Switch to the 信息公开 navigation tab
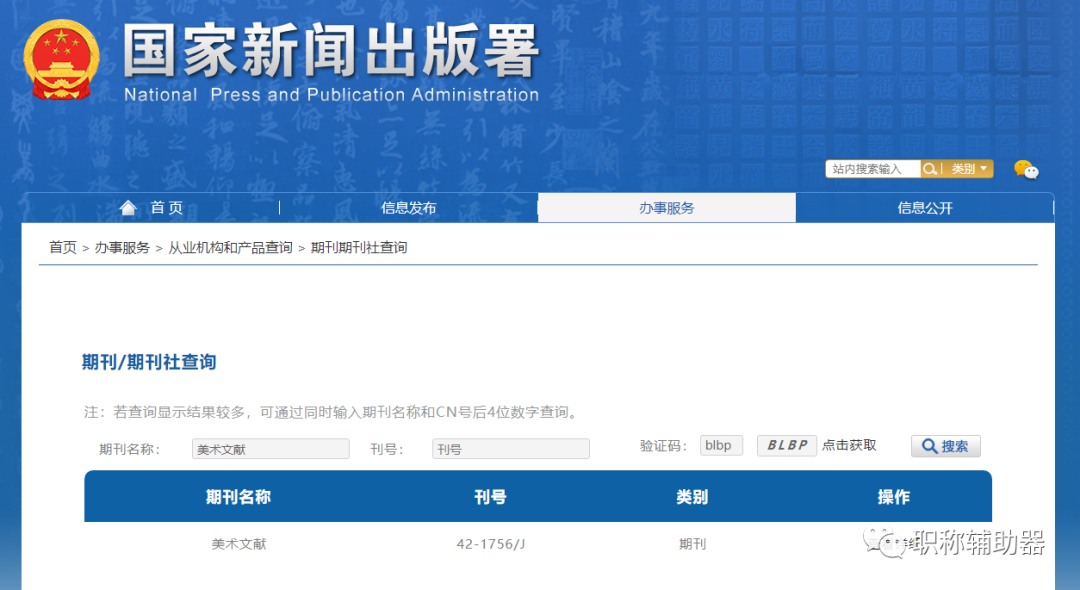The width and height of the screenshot is (1080, 590). tap(925, 207)
